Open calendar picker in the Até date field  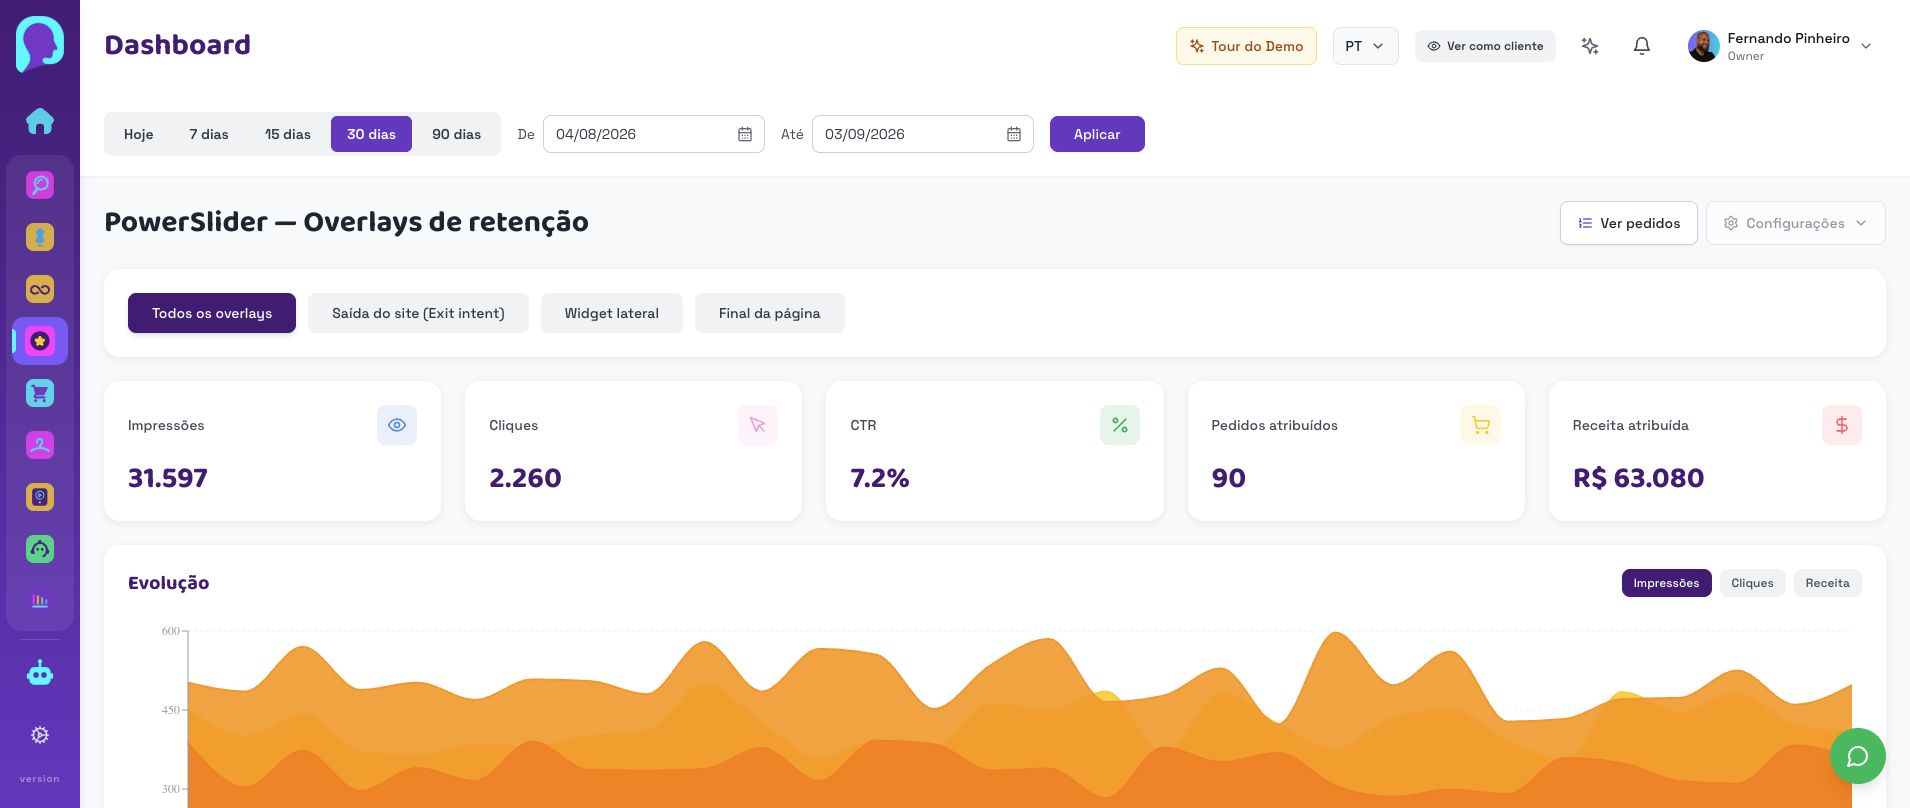tap(1014, 134)
